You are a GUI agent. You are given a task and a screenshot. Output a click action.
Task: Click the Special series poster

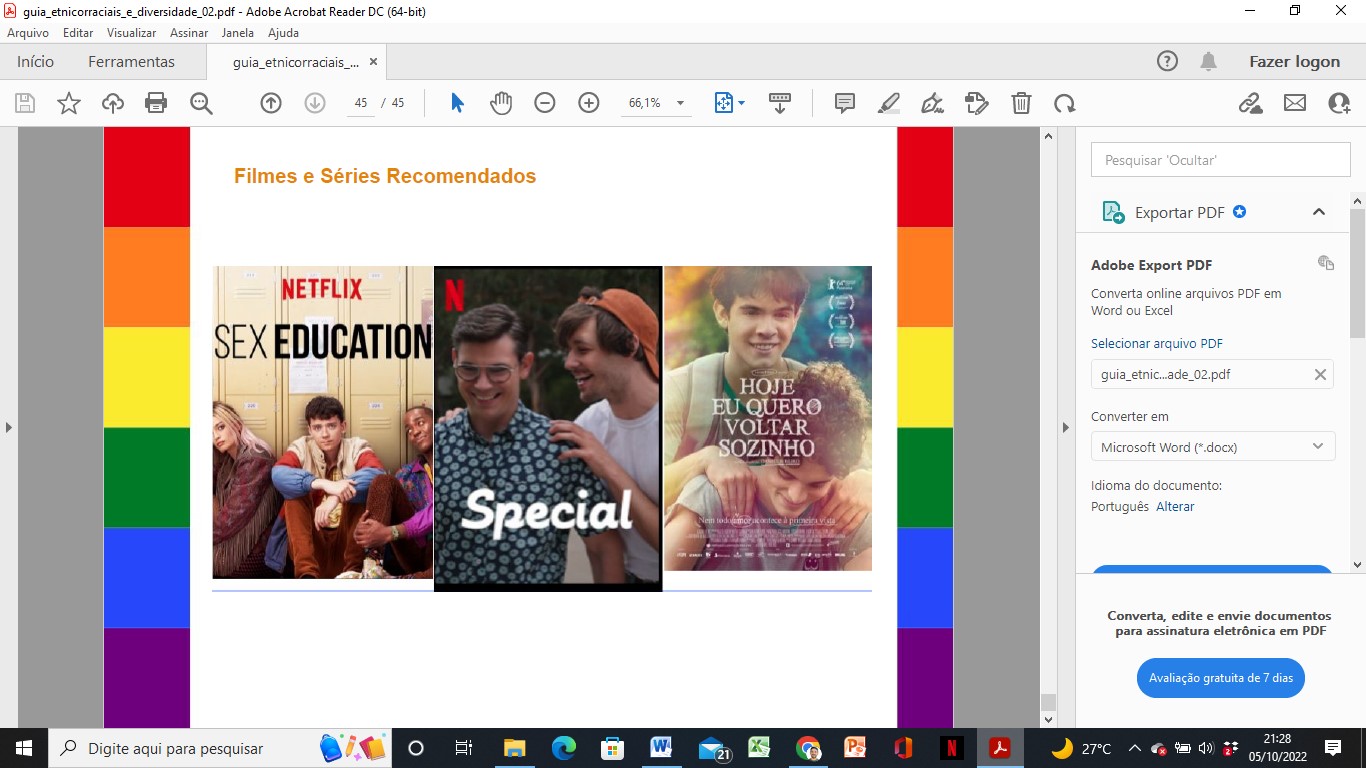(548, 428)
